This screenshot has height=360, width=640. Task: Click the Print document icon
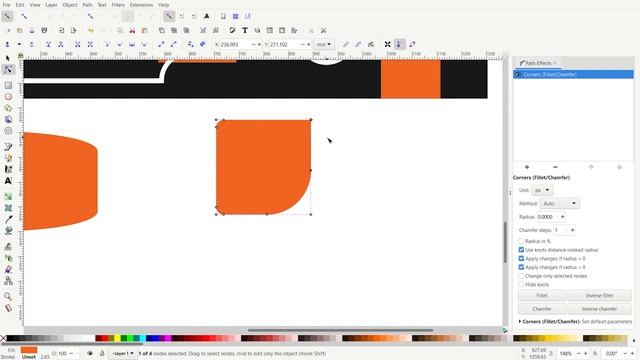[44, 31]
